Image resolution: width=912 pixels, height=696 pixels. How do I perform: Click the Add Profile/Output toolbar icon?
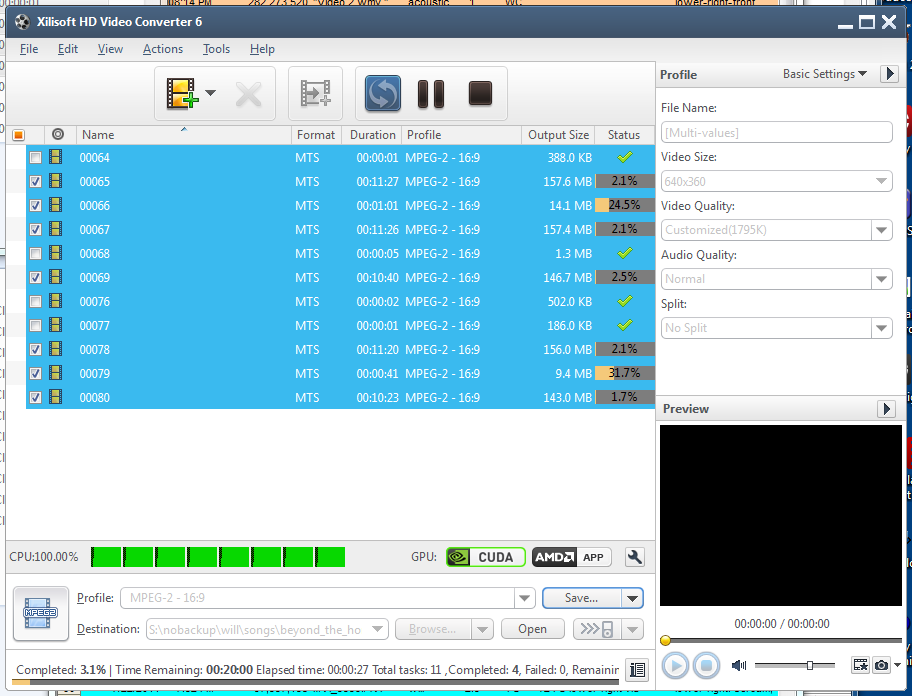coord(315,94)
